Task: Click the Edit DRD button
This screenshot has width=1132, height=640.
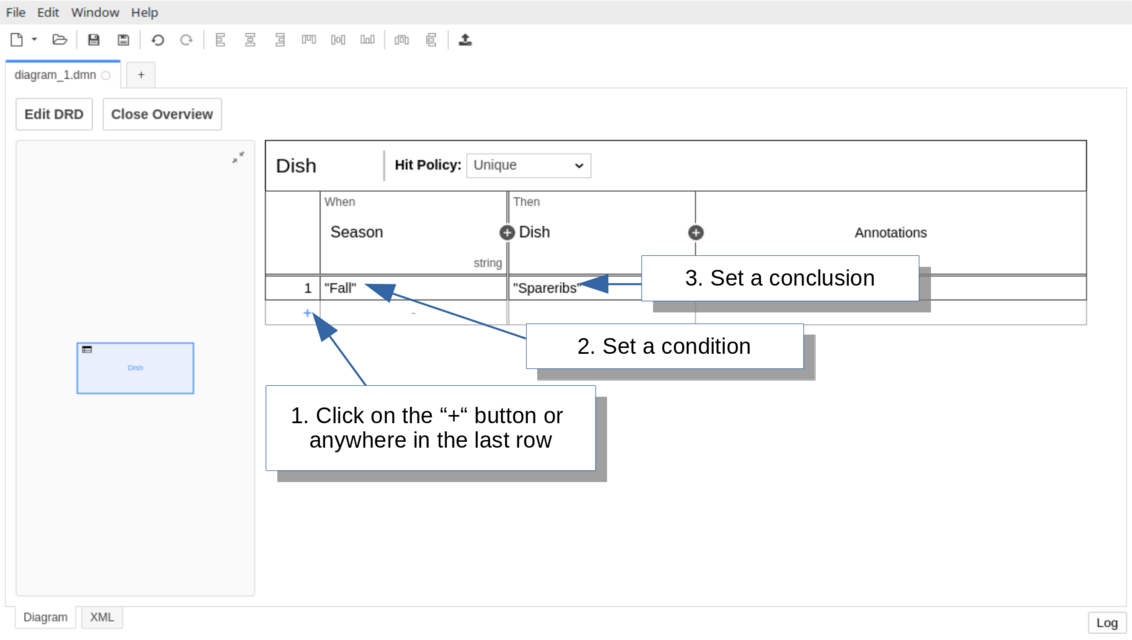Action: pos(54,114)
